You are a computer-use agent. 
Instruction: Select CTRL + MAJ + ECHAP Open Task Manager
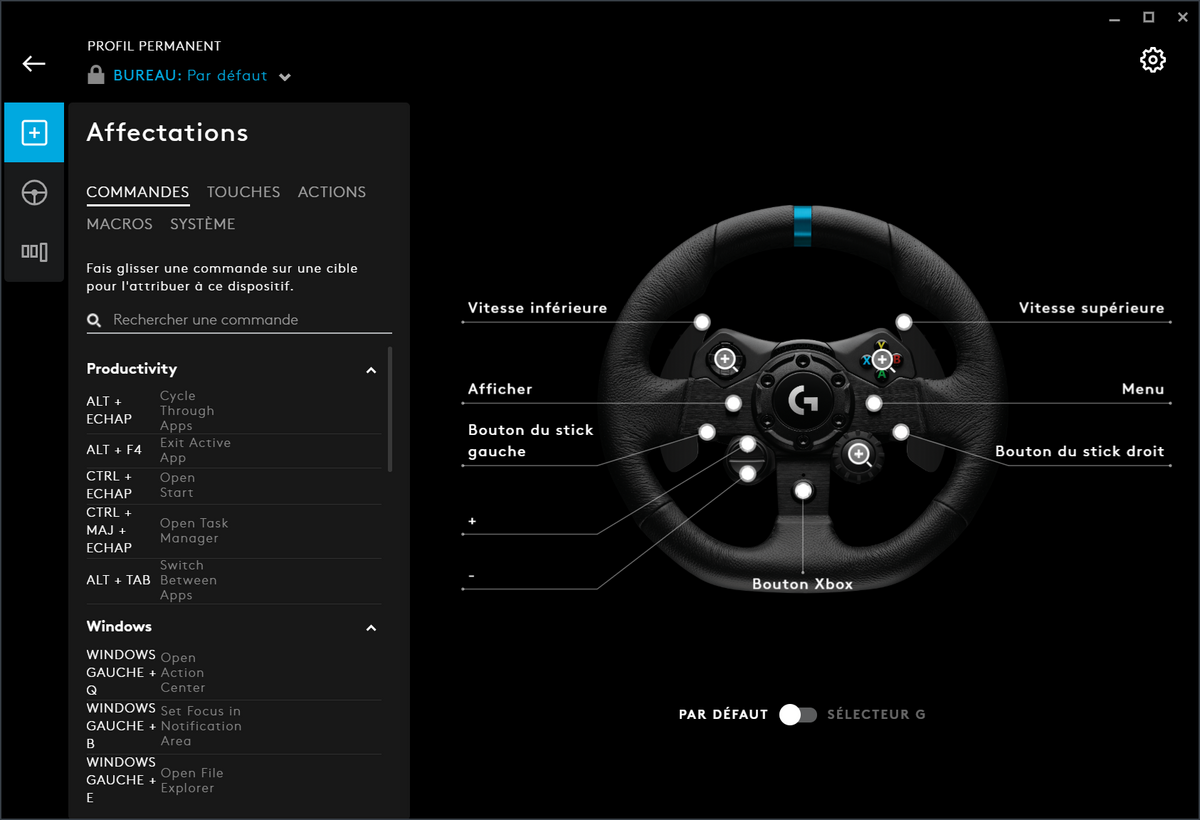tap(234, 530)
